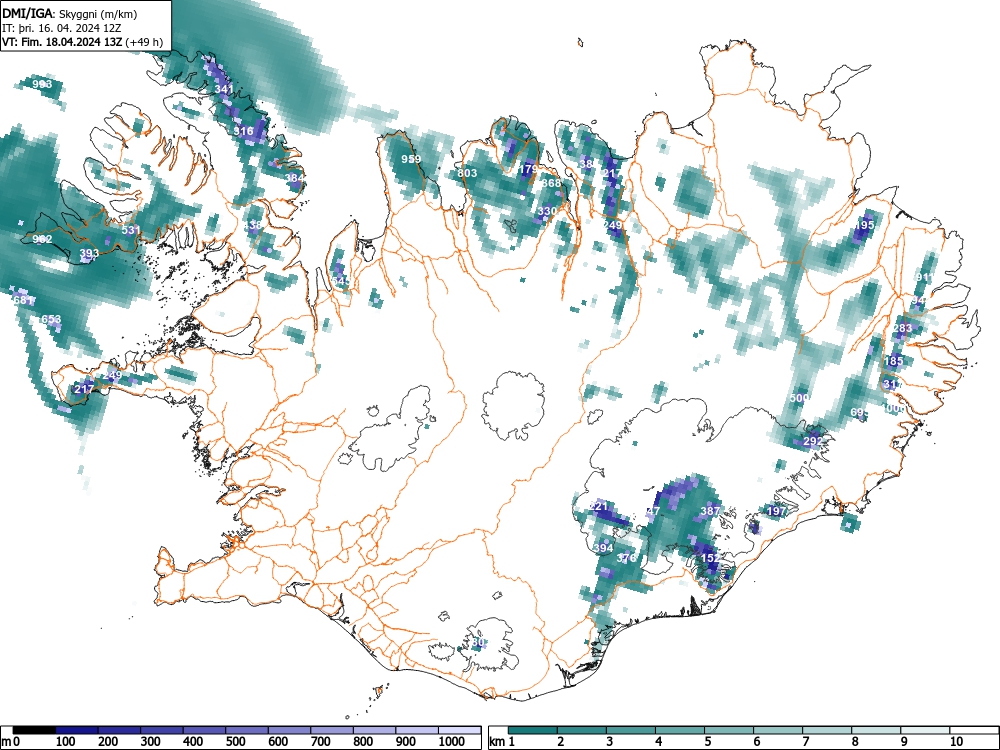This screenshot has width=1000, height=750.
Task: Click the 959 visibility label
Action: coord(411,159)
